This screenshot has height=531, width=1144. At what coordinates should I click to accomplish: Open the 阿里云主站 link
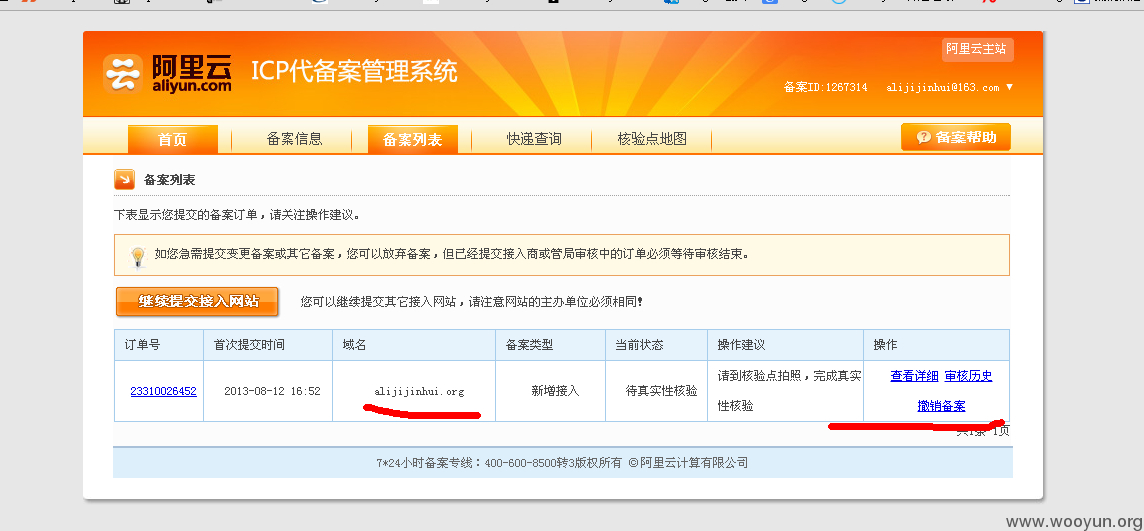coord(977,49)
